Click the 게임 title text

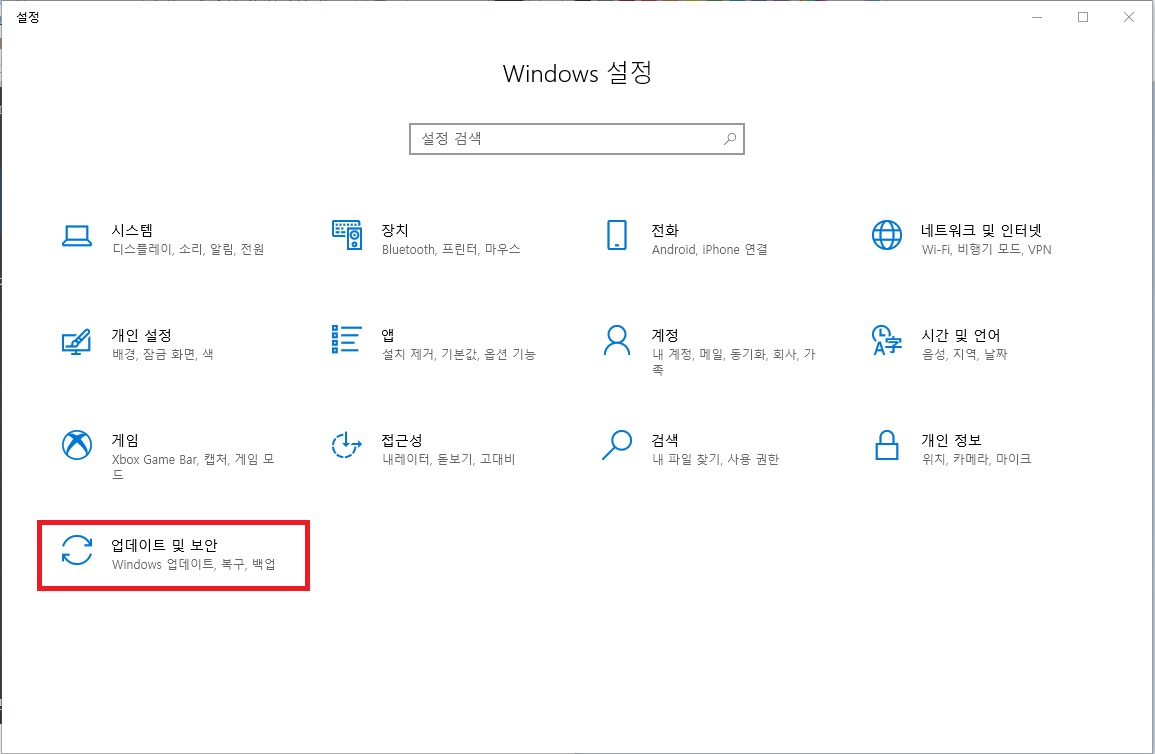(124, 440)
